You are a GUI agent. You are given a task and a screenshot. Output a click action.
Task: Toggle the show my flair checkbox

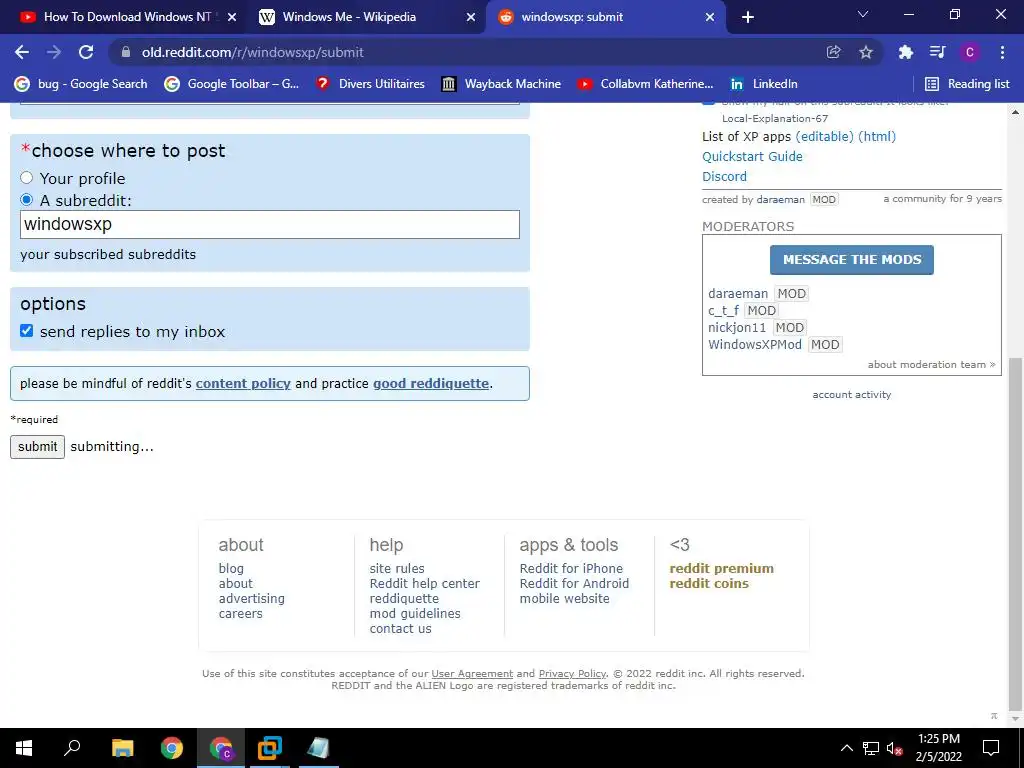(x=708, y=101)
